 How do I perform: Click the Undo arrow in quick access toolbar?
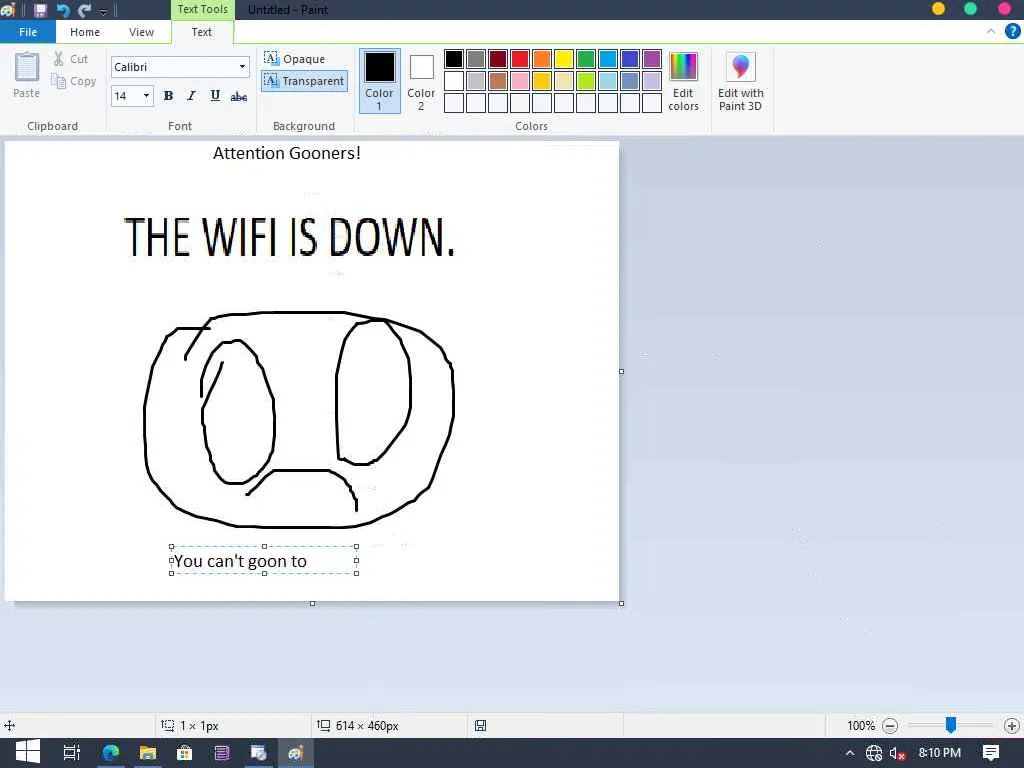point(63,10)
